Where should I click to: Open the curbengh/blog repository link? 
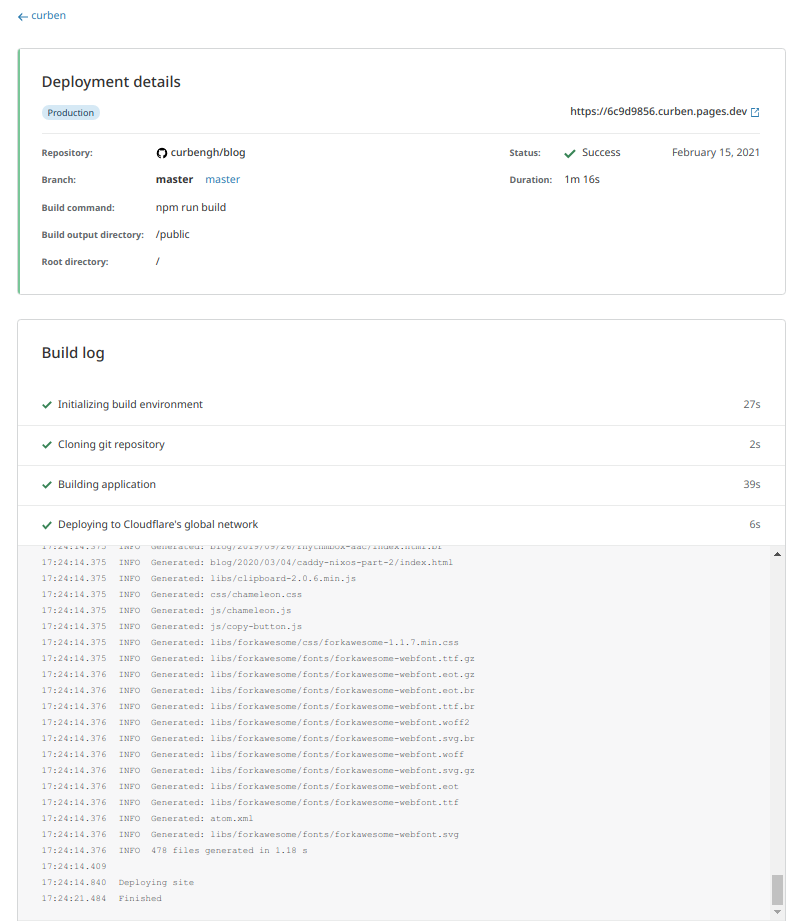coord(208,153)
